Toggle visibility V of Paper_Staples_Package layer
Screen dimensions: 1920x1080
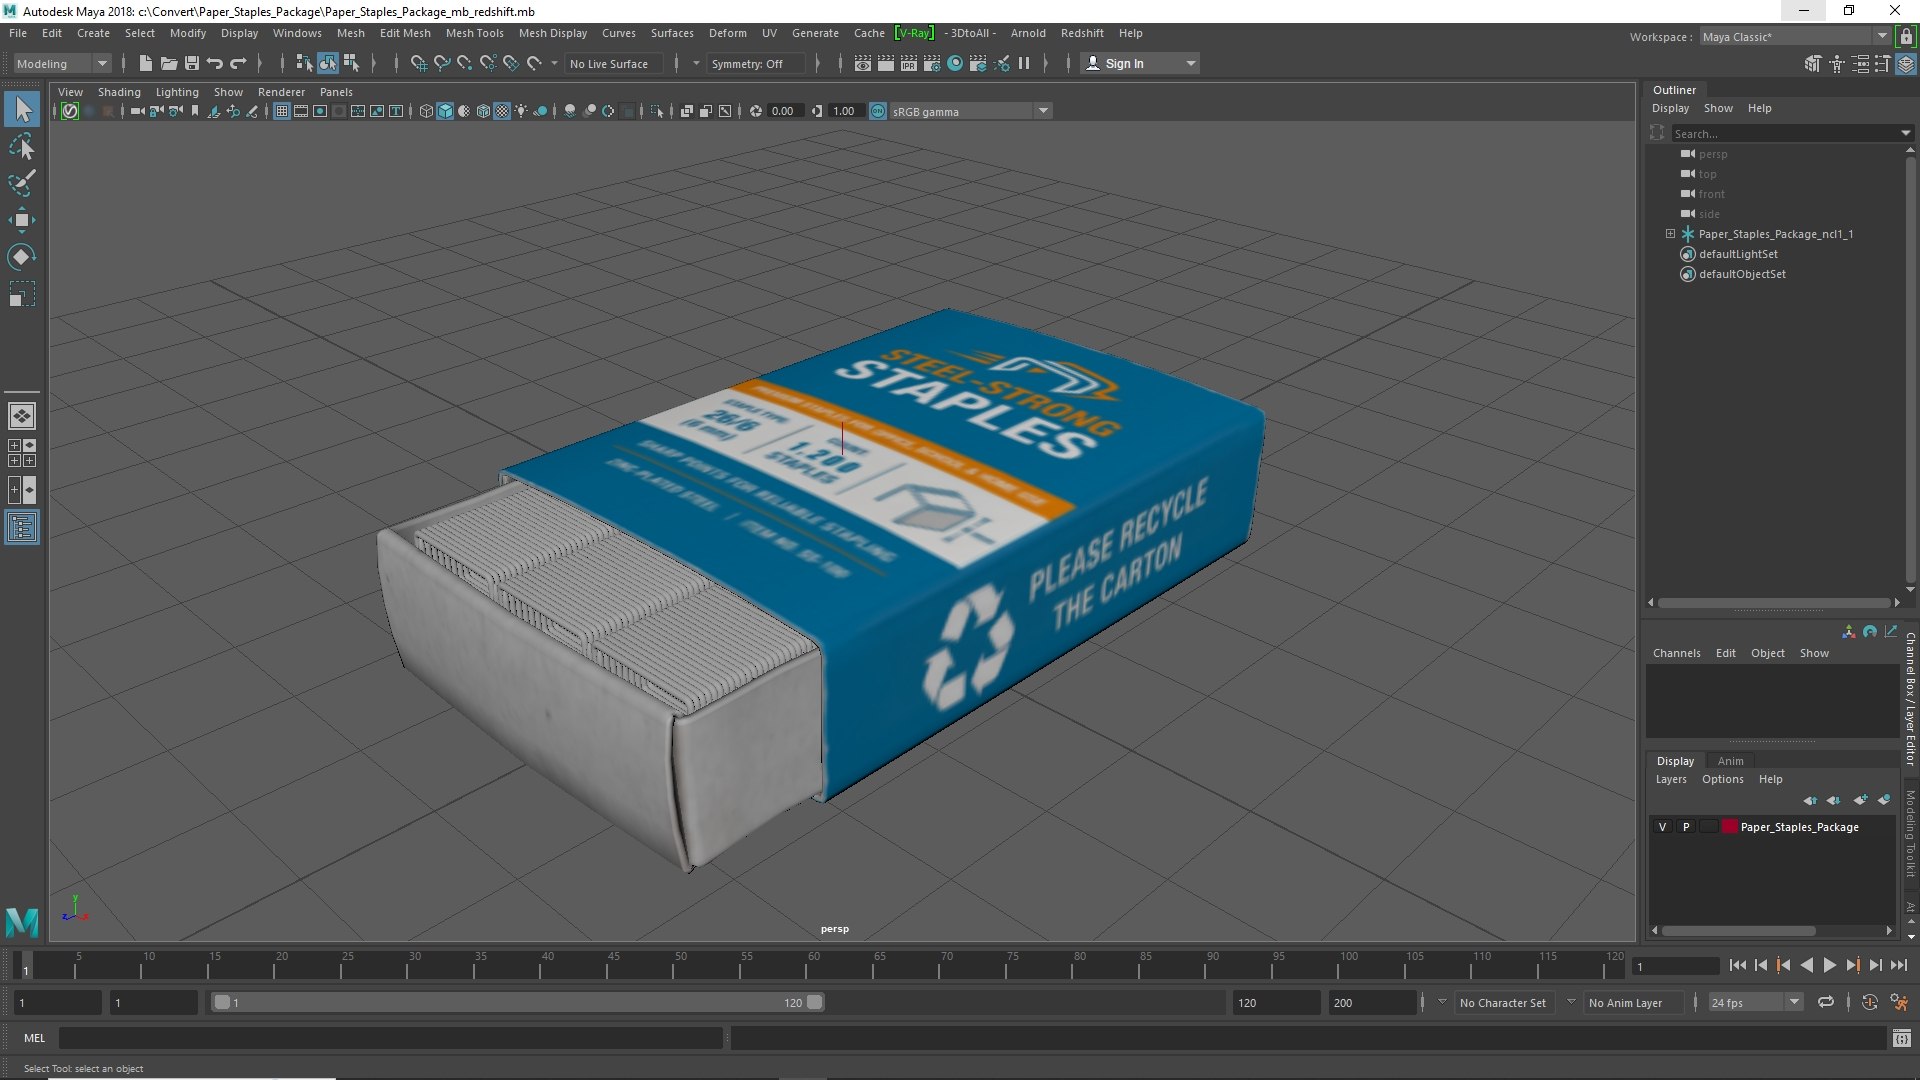point(1662,827)
